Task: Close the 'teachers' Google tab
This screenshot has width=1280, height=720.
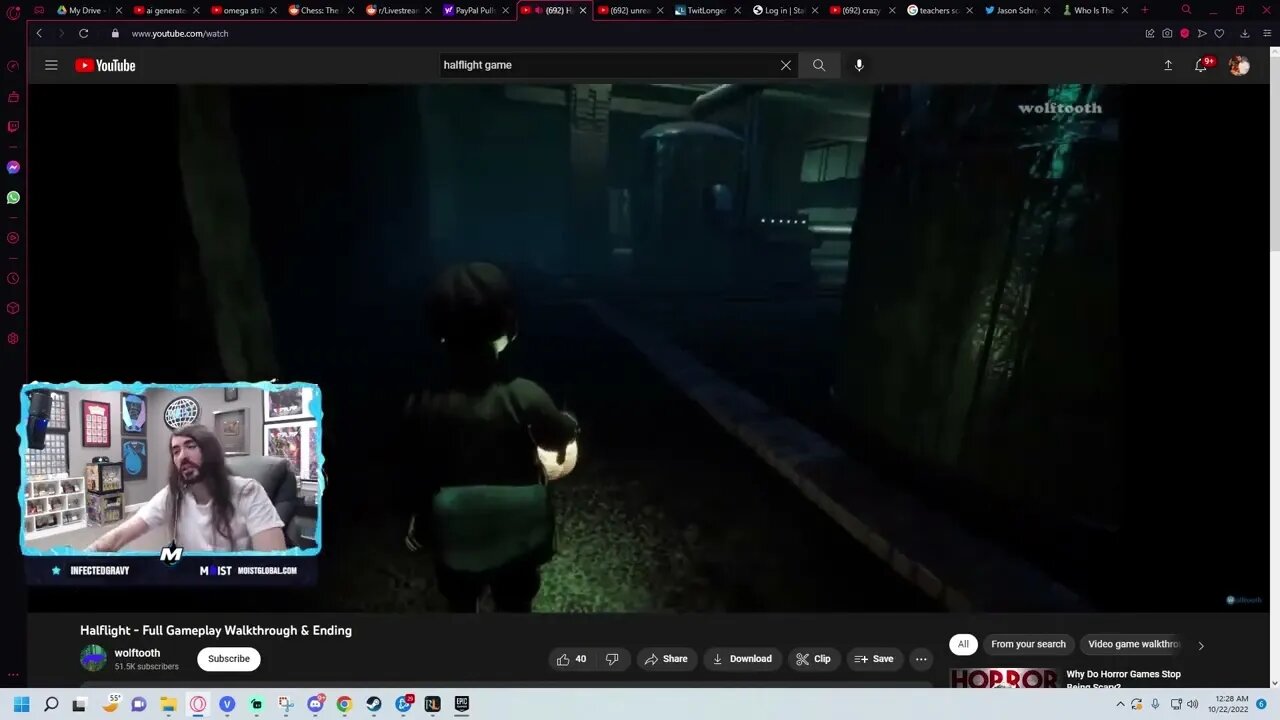Action: tap(969, 10)
